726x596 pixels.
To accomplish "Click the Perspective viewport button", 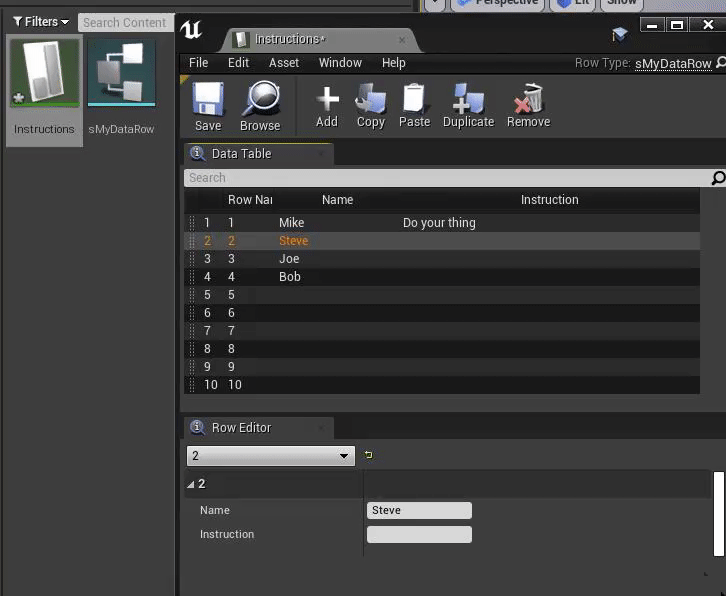I will coord(499,4).
